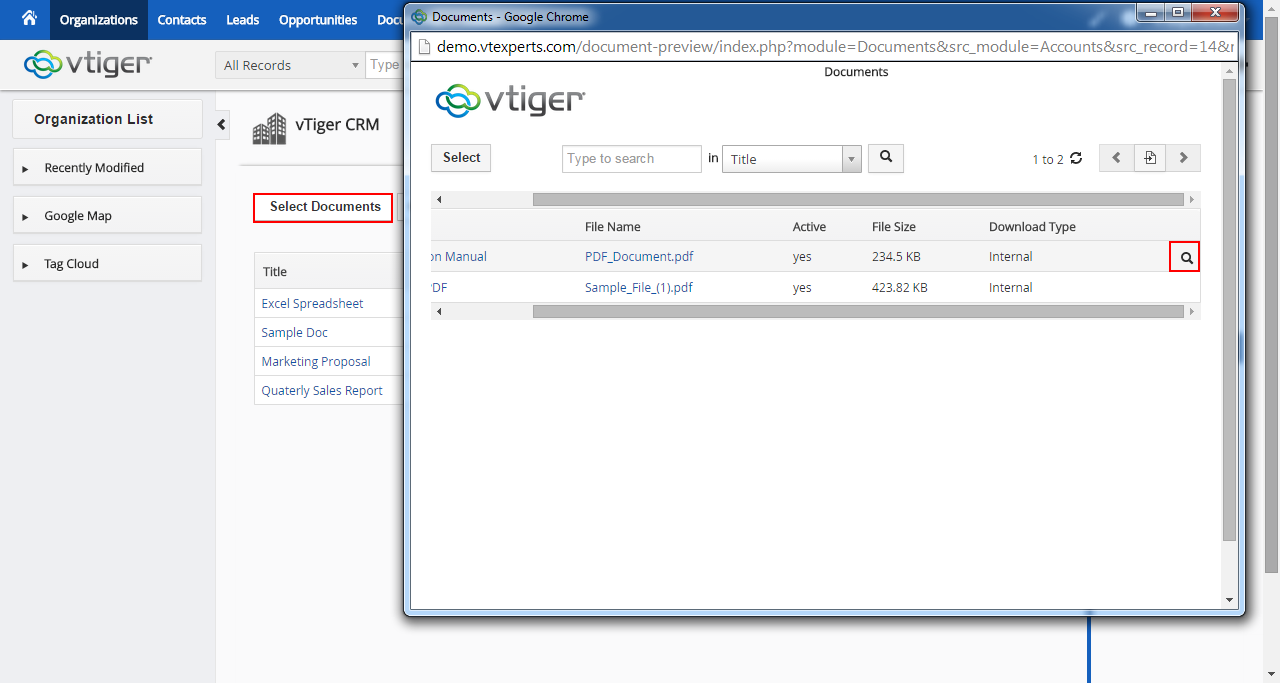Open the Title search field dropdown
The width and height of the screenshot is (1280, 683).
(792, 159)
